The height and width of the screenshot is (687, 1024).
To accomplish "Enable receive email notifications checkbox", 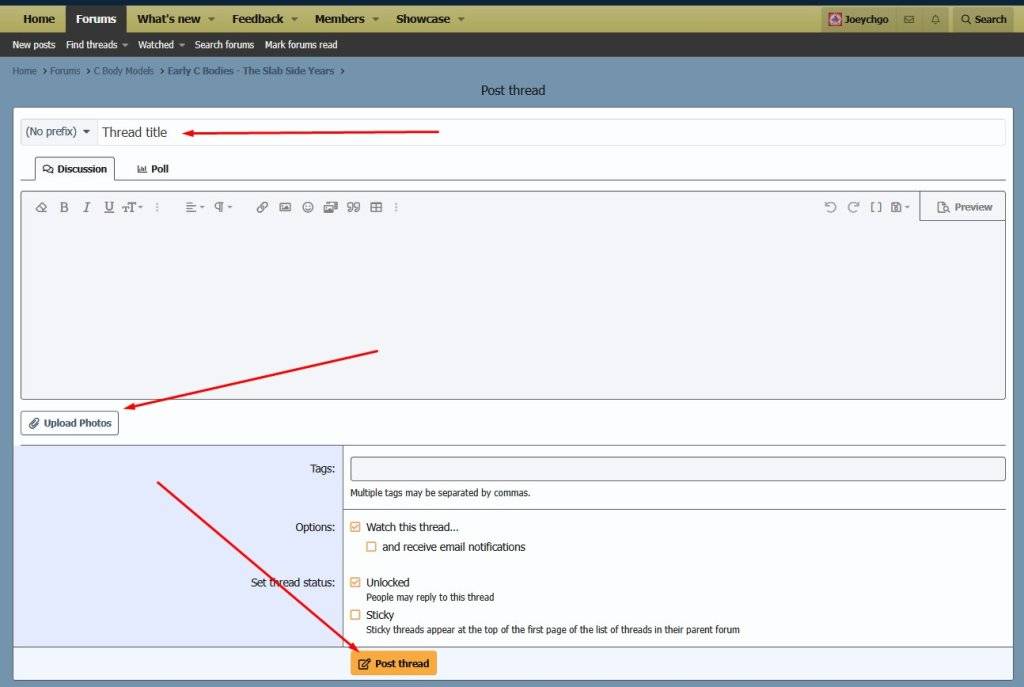I will 371,547.
